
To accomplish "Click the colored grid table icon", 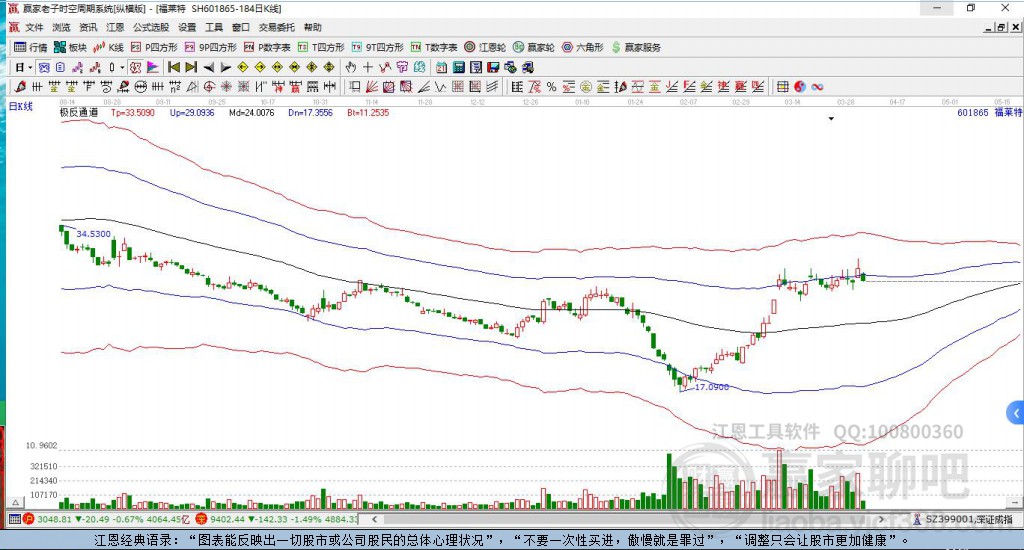I will (x=782, y=87).
